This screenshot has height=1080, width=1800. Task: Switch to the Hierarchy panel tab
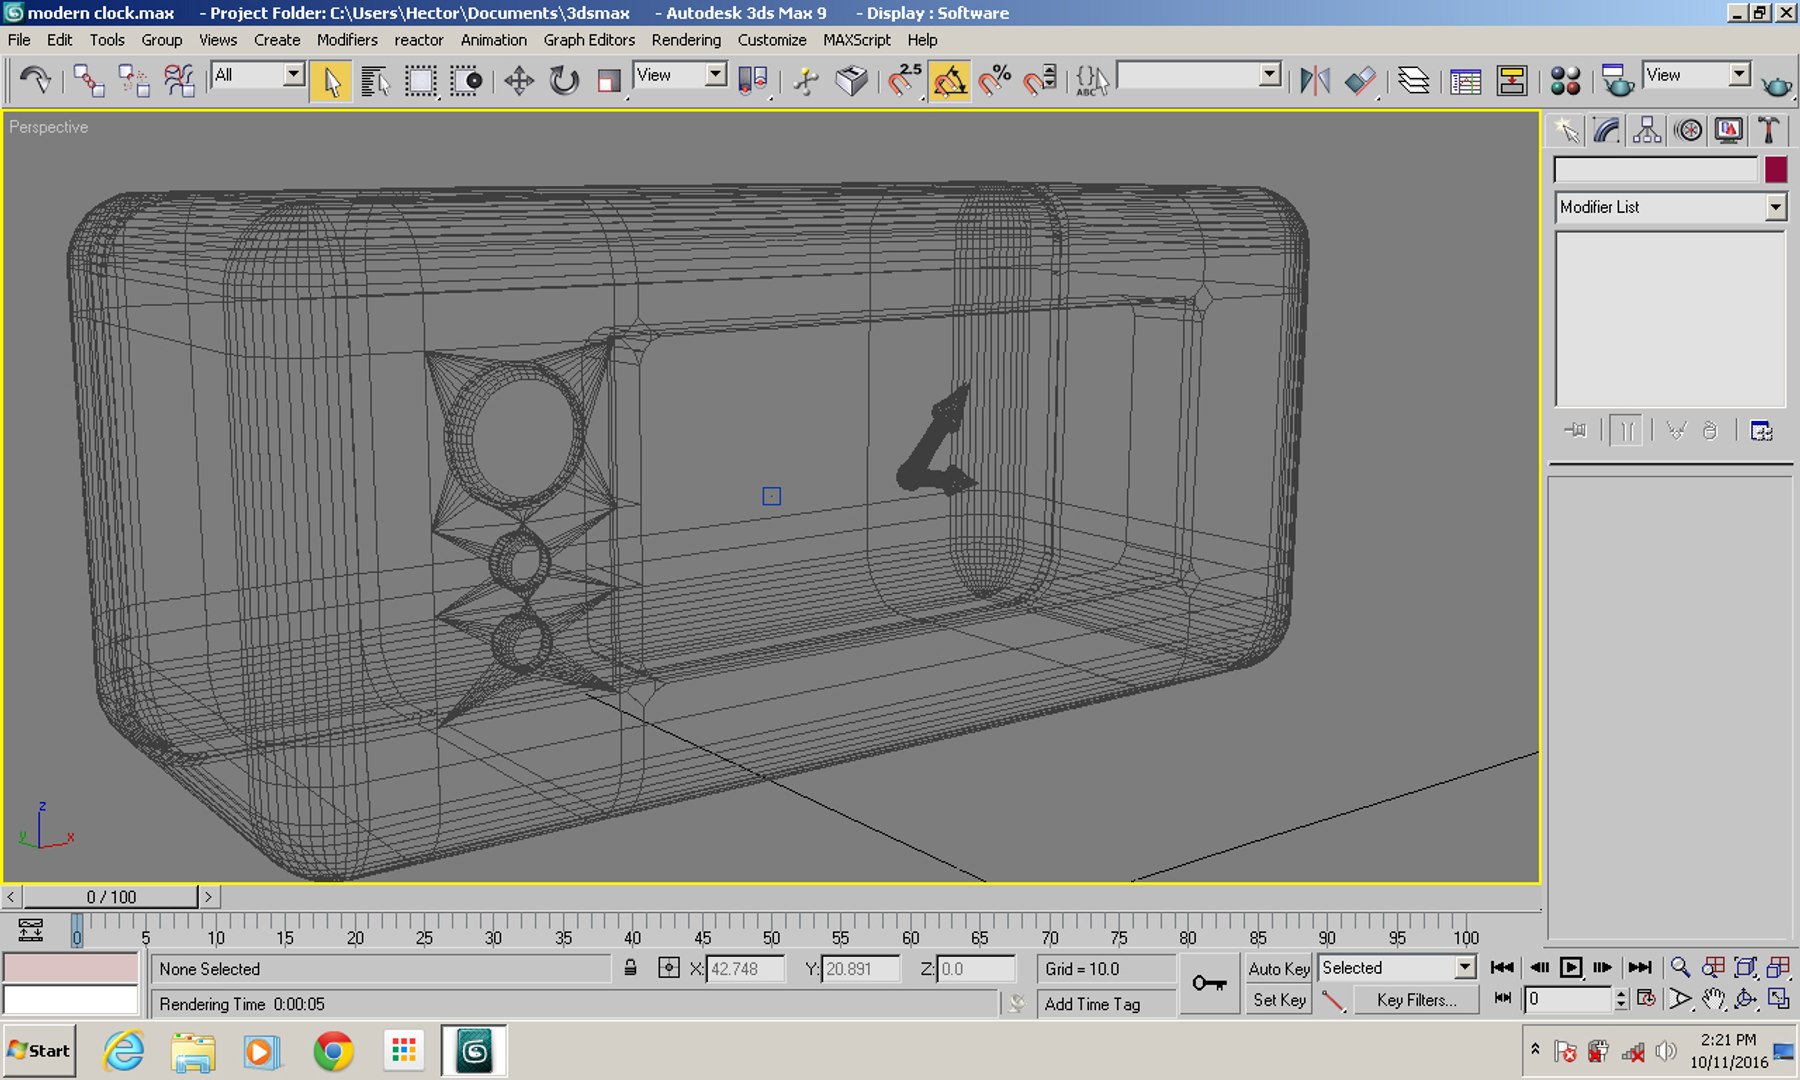coord(1647,130)
